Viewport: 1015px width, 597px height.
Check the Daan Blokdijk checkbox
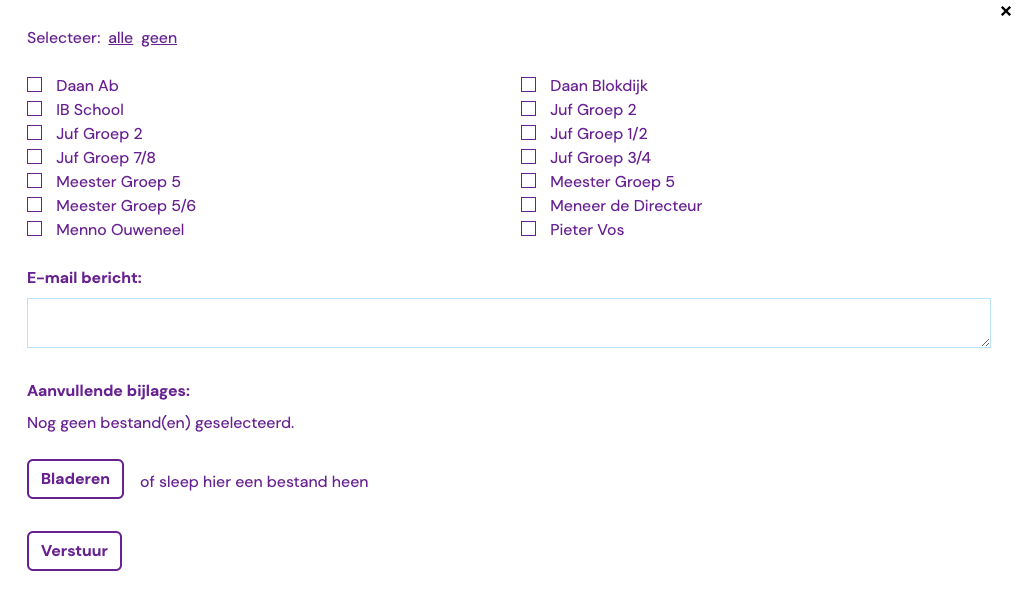(529, 85)
